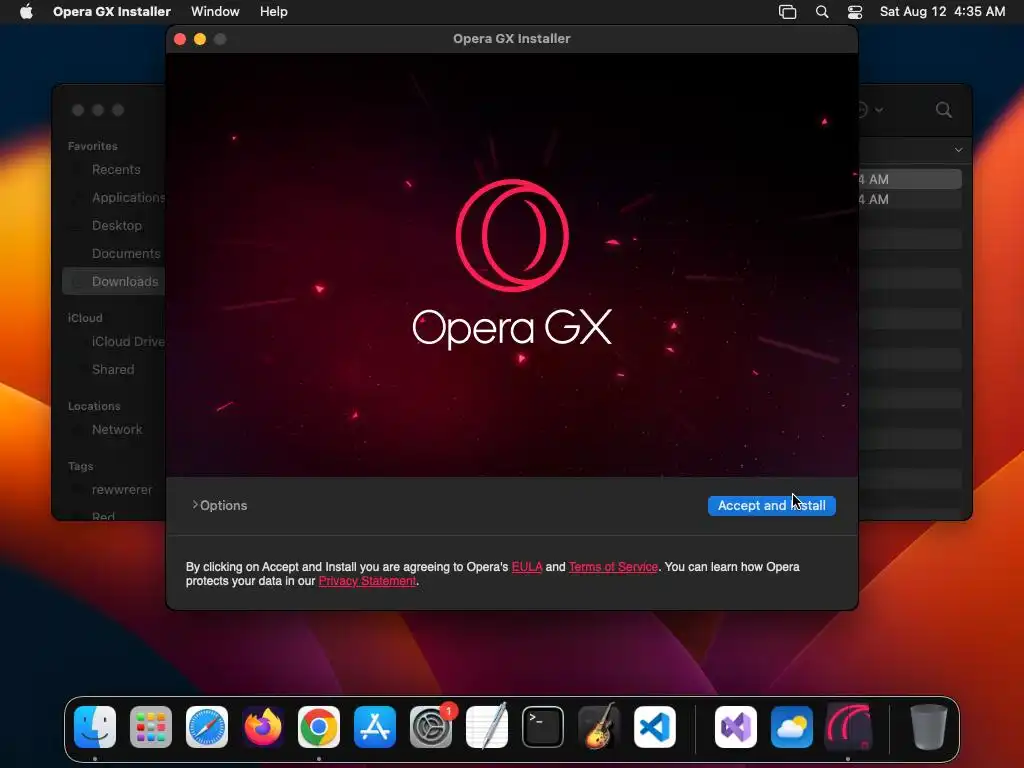This screenshot has width=1024, height=768.
Task: Select Downloads in Finder sidebar
Action: pos(114,281)
